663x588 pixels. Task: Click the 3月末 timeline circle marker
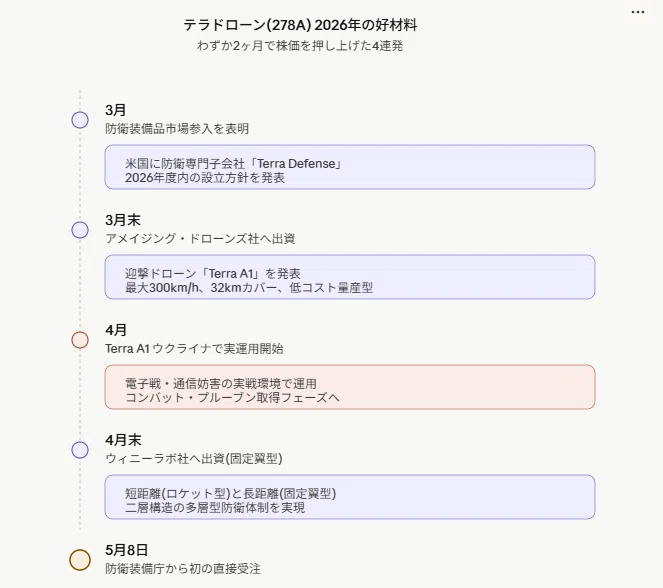click(80, 230)
